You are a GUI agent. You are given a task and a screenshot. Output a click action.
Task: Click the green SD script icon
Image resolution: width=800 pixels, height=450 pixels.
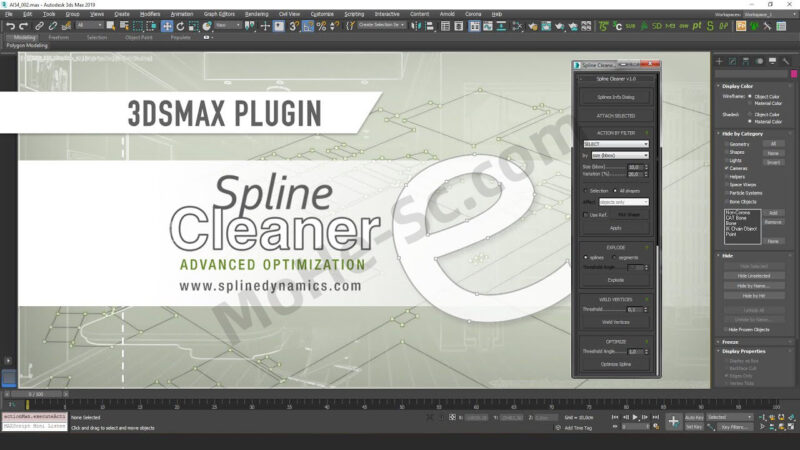(x=657, y=26)
